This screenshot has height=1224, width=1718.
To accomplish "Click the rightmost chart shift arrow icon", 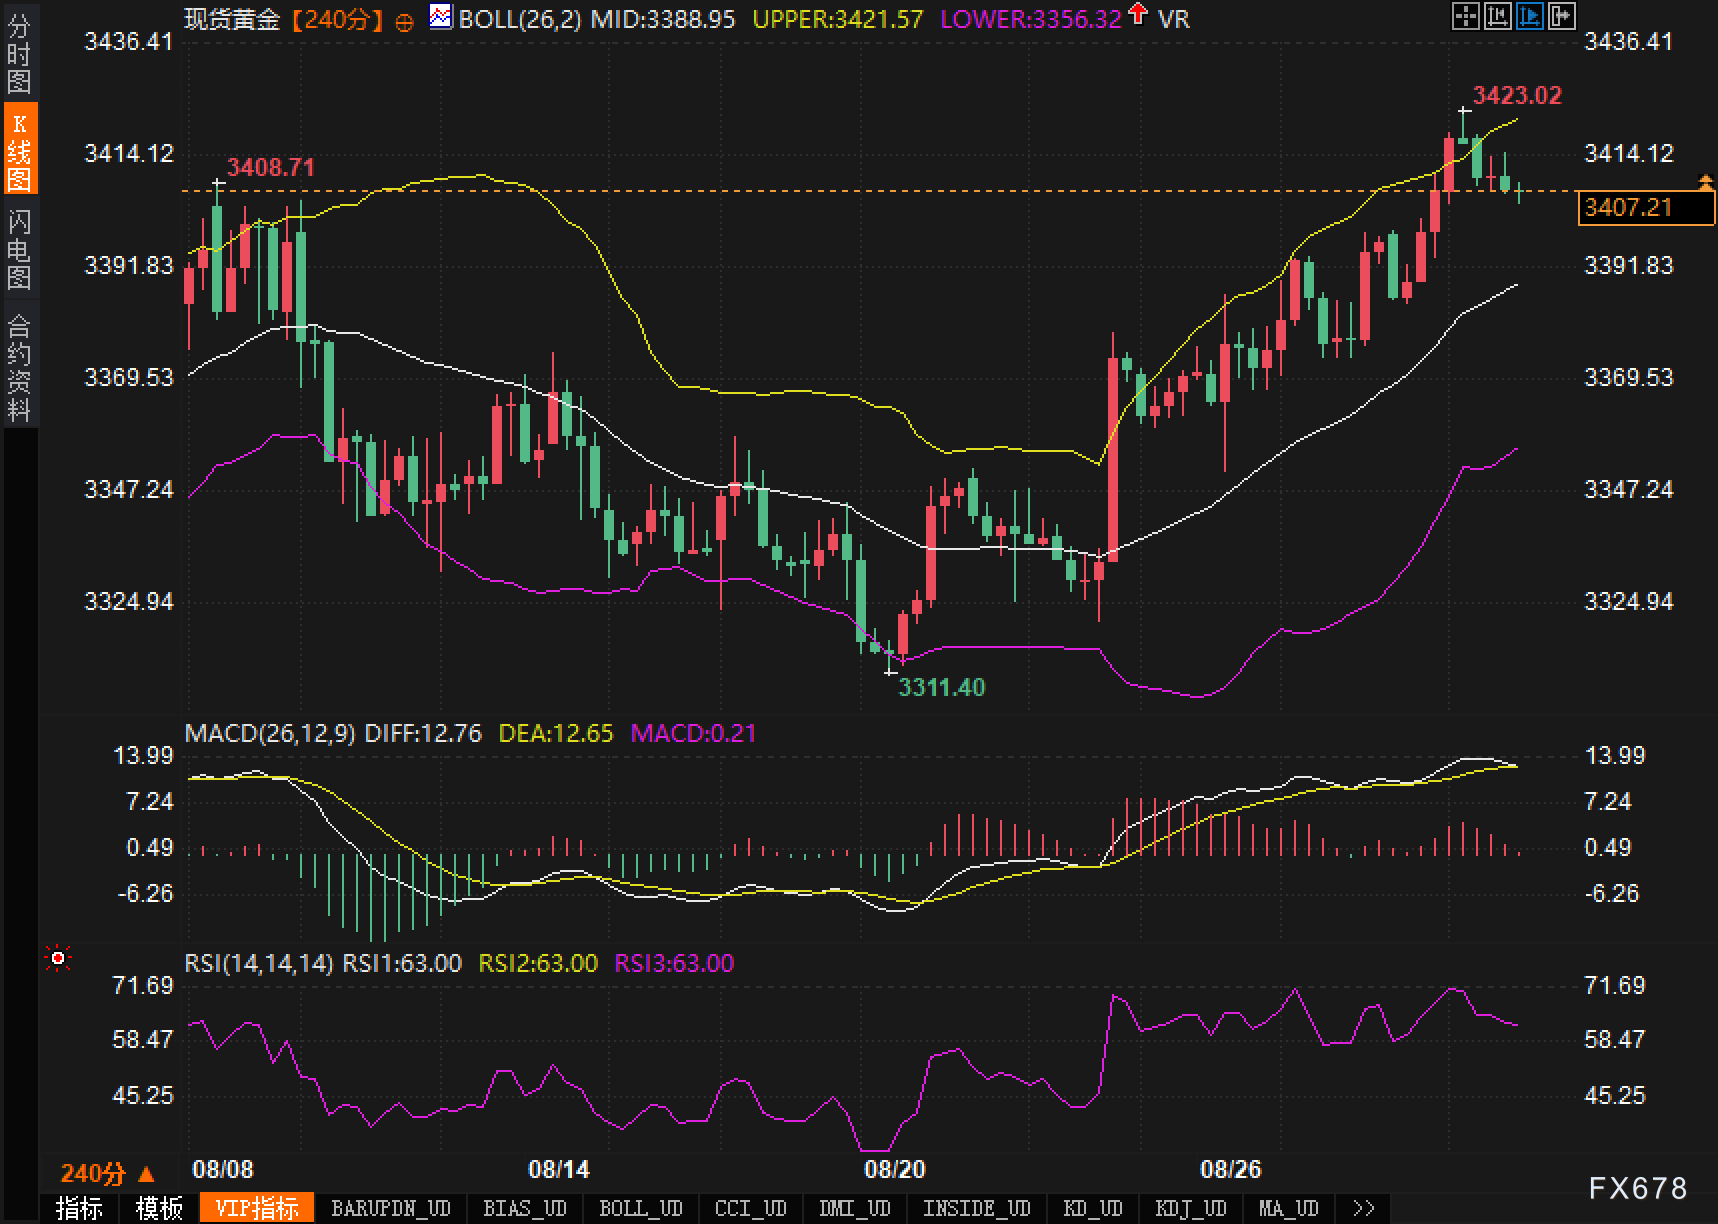I will 1561,16.
